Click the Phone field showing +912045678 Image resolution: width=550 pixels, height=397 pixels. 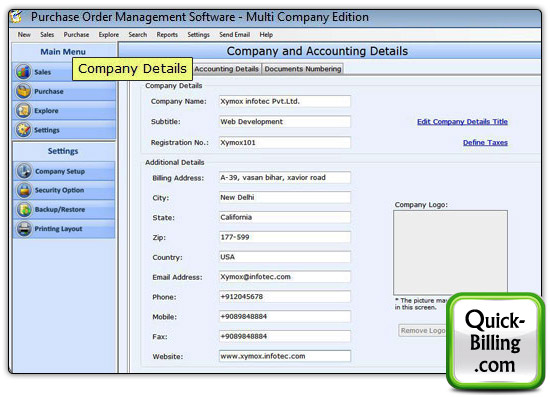(x=284, y=296)
